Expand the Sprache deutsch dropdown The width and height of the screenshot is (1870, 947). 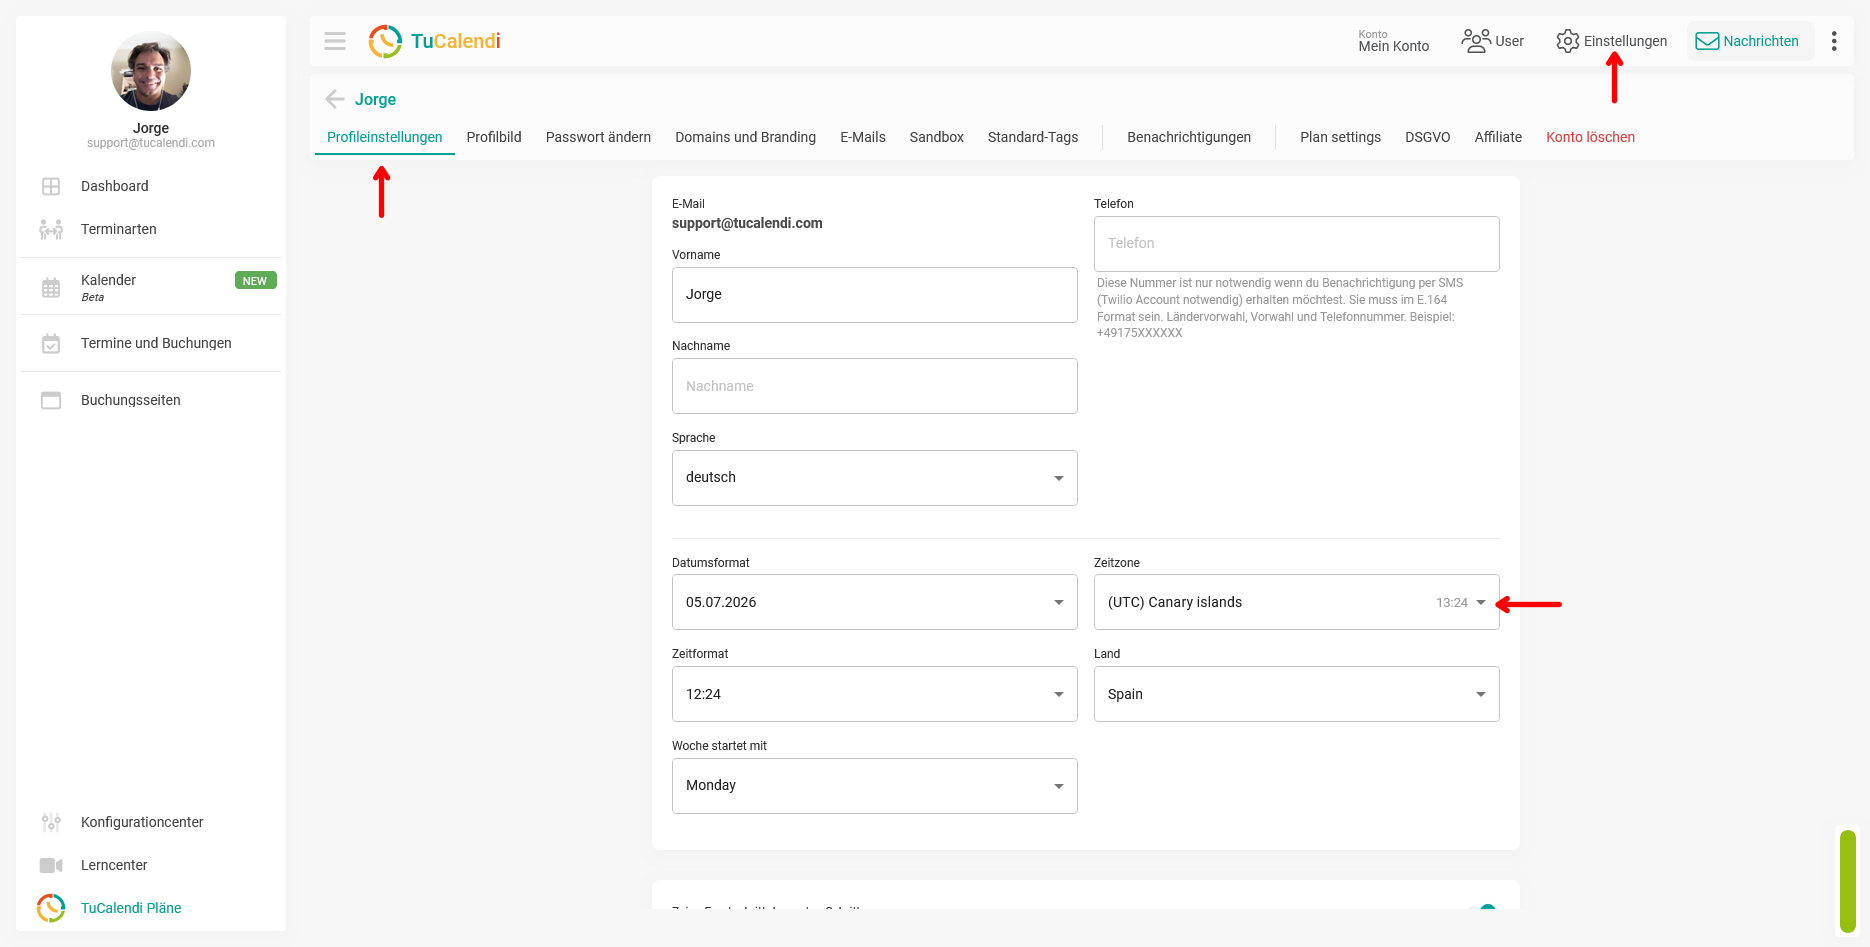(x=874, y=478)
